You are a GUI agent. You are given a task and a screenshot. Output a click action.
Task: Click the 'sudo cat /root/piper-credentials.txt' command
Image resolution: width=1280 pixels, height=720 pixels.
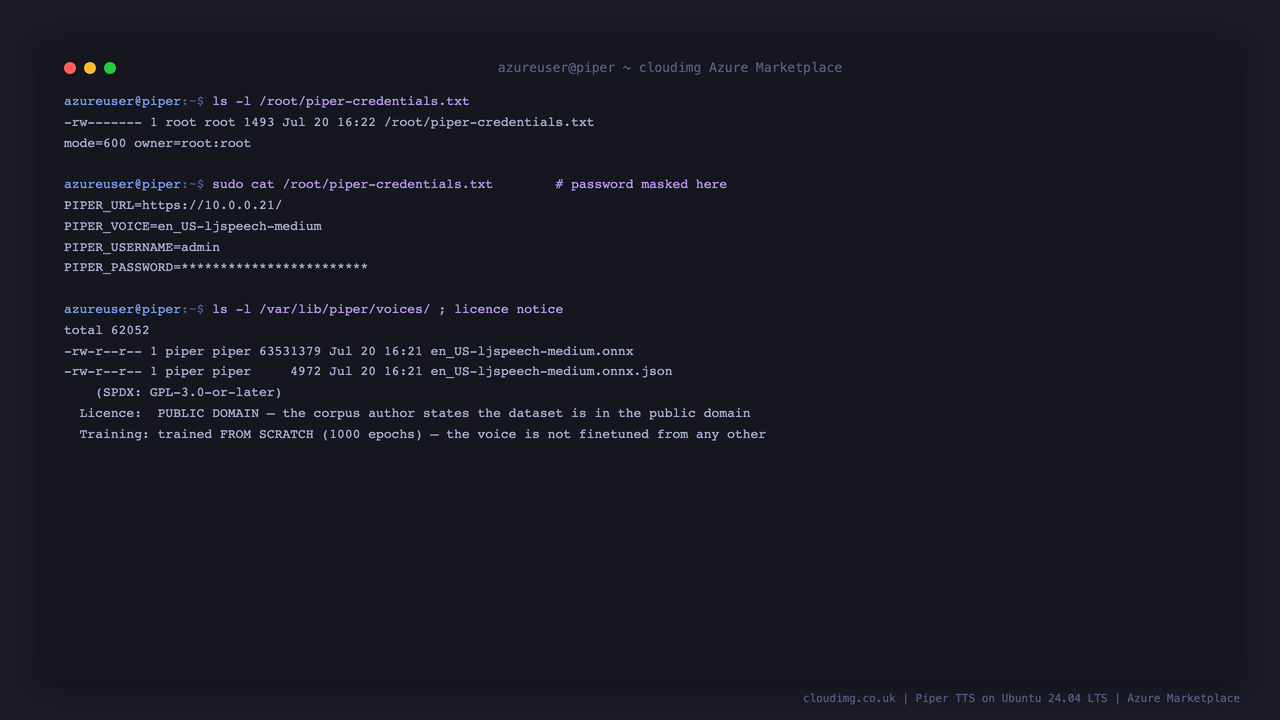click(x=352, y=184)
